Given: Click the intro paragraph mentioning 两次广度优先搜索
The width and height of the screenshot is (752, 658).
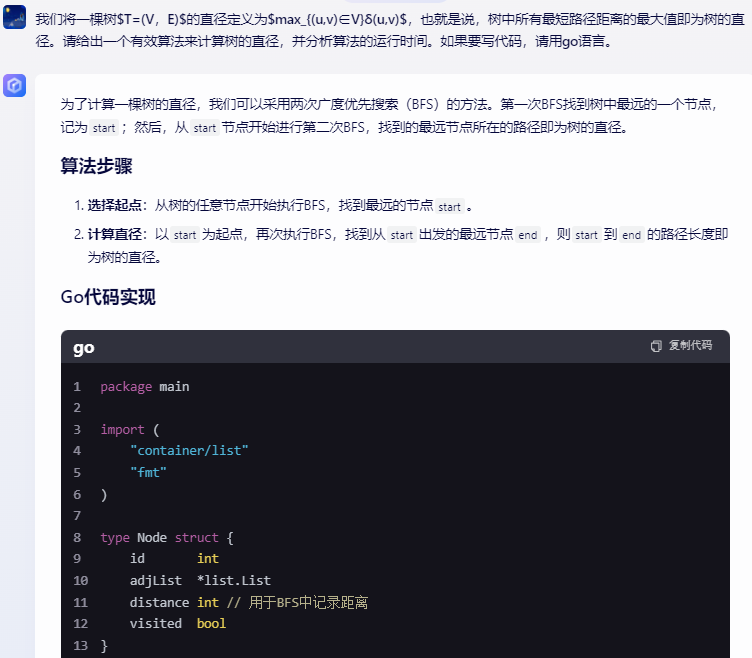Looking at the screenshot, I should click(389, 116).
